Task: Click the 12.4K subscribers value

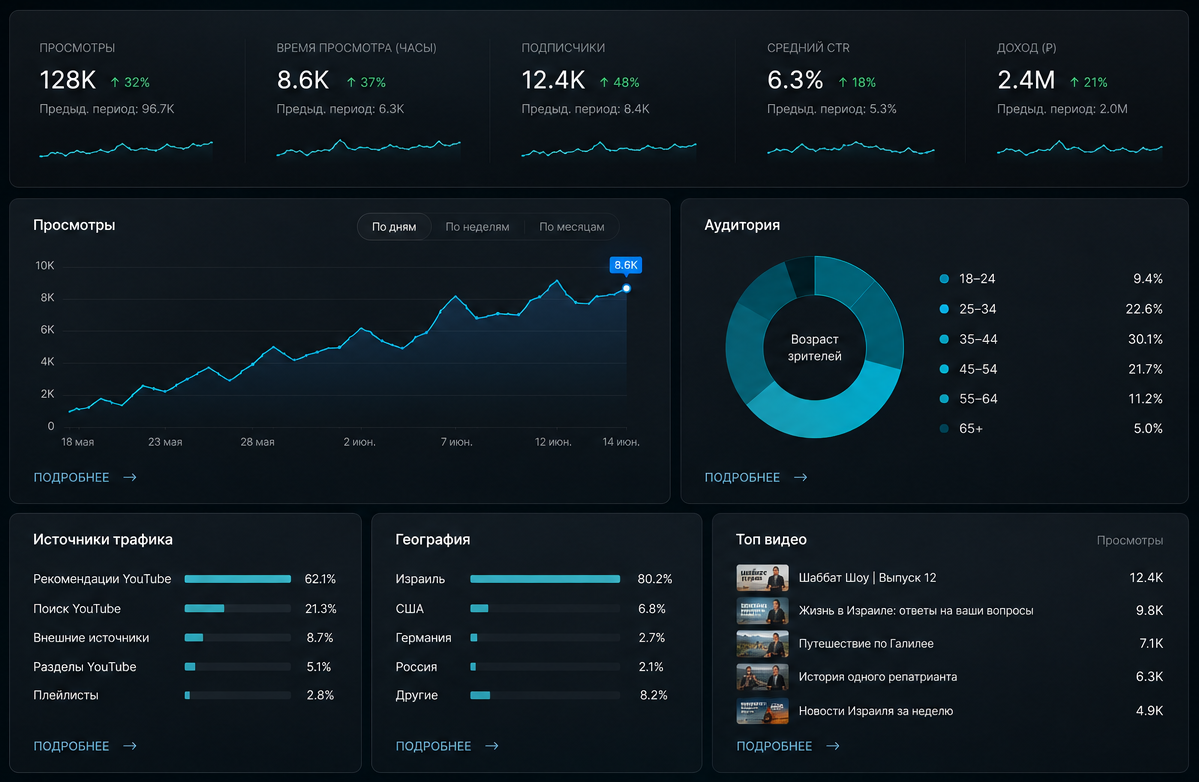Action: [x=553, y=80]
